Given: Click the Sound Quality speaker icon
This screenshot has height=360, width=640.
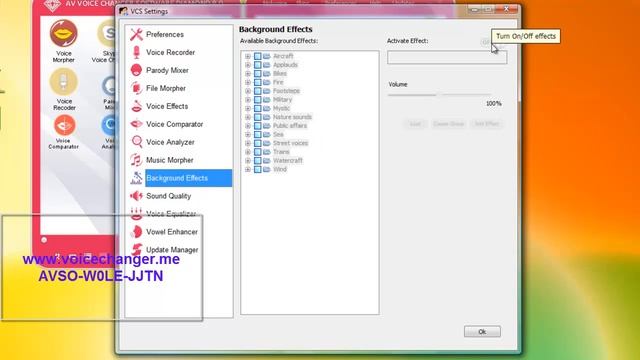Looking at the screenshot, I should [136, 196].
